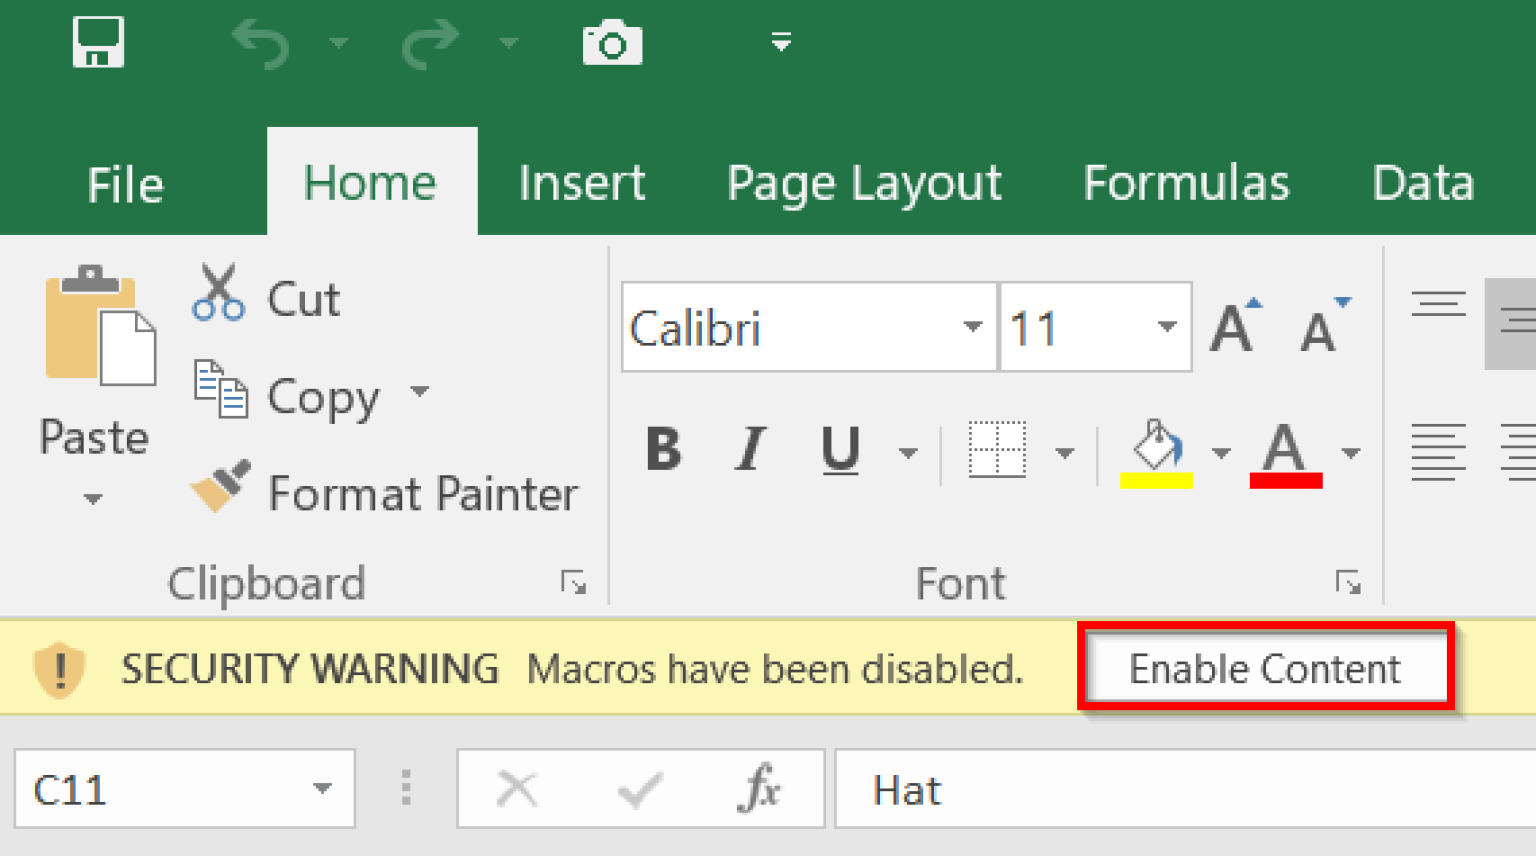1536x856 pixels.
Task: Open the font size dropdown
Action: [x=1166, y=327]
